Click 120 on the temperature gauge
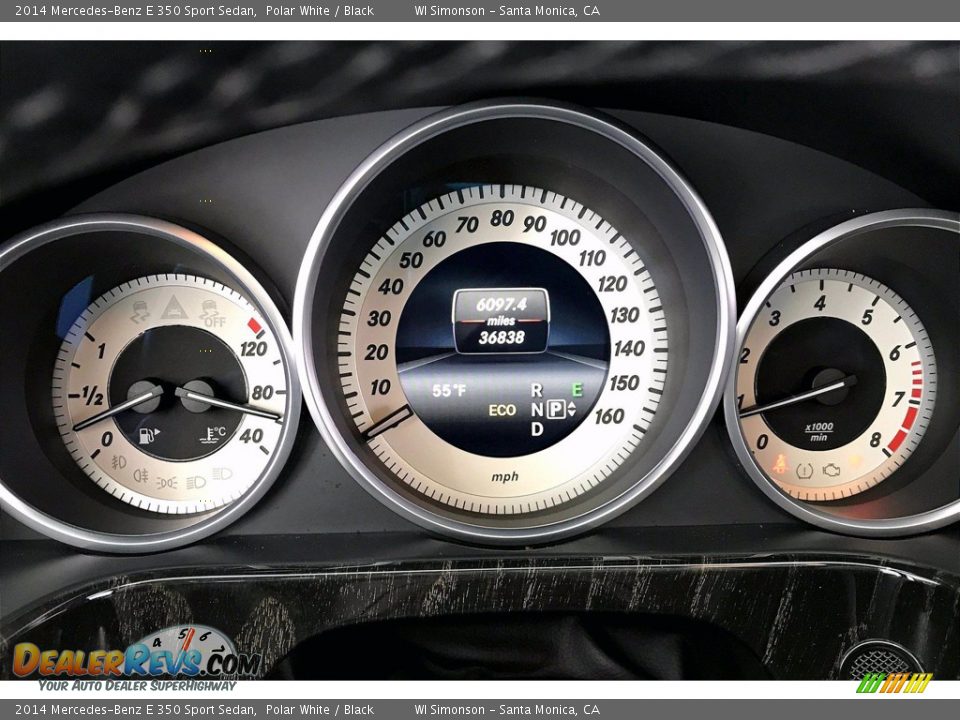960x720 pixels. point(253,349)
